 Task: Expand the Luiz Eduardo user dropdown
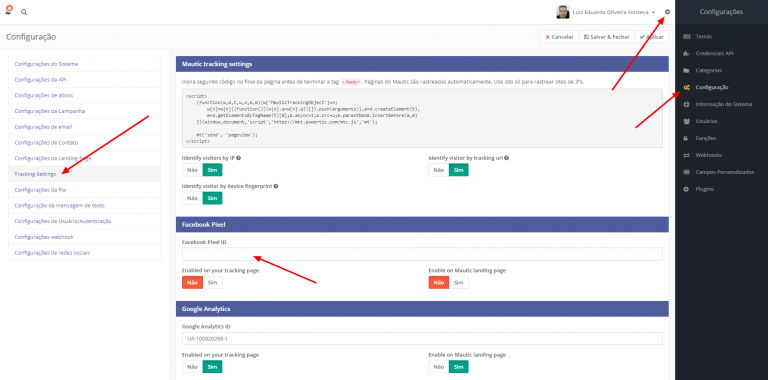(x=613, y=12)
